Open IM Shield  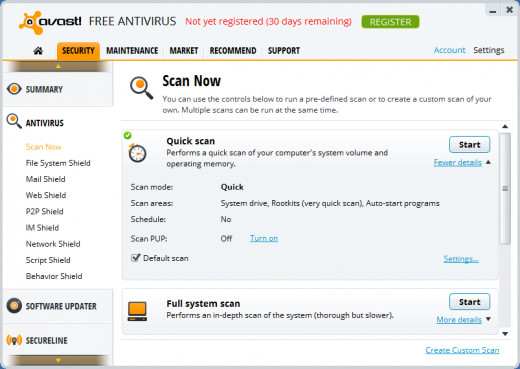tap(42, 228)
